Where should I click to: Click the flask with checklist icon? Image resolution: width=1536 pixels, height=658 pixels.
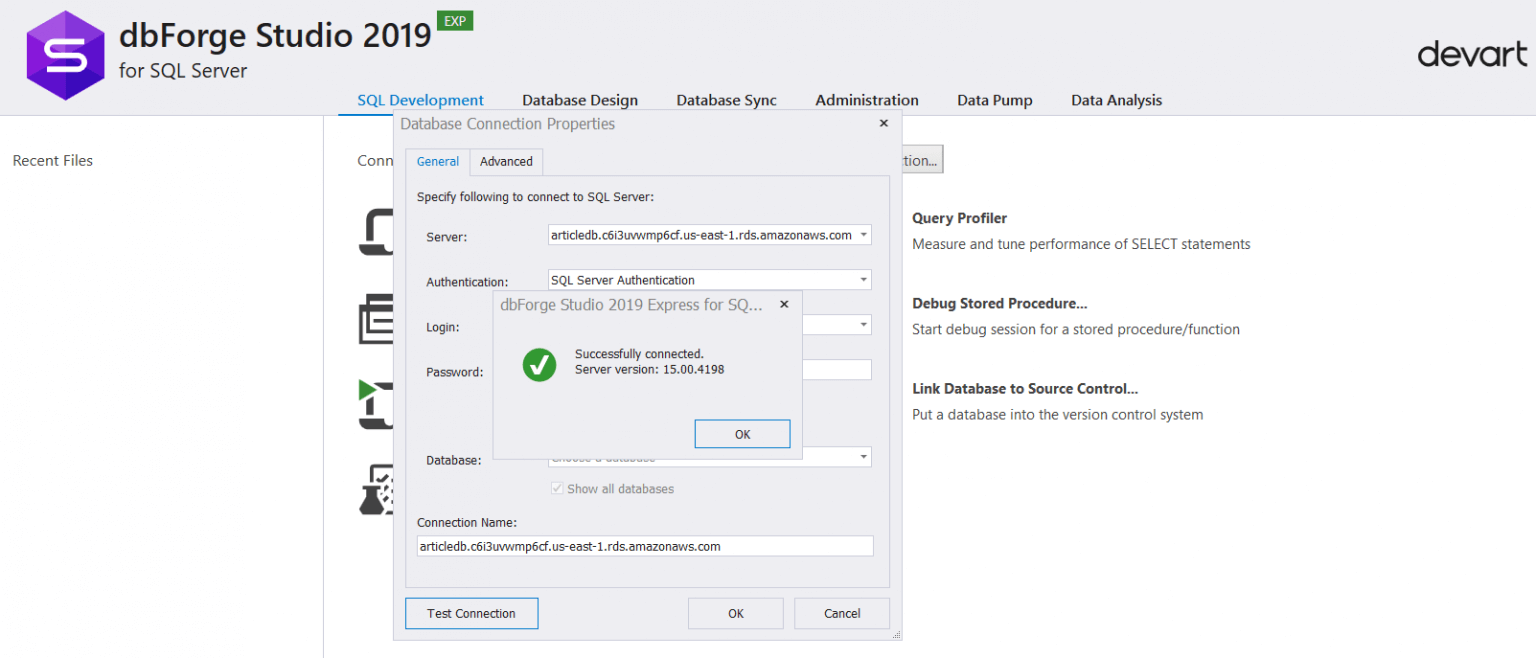[376, 490]
